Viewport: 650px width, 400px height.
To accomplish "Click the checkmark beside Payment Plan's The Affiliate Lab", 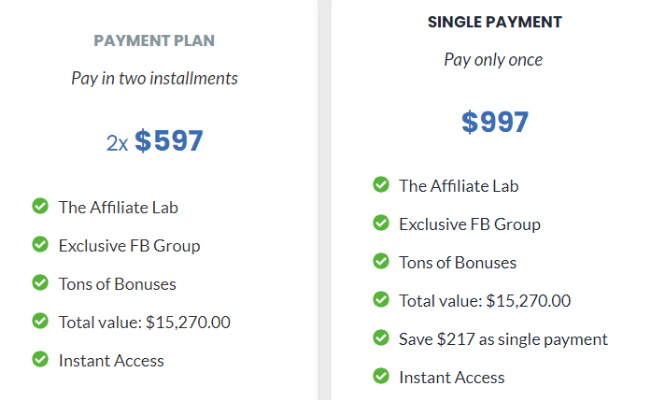I will click(x=40, y=206).
